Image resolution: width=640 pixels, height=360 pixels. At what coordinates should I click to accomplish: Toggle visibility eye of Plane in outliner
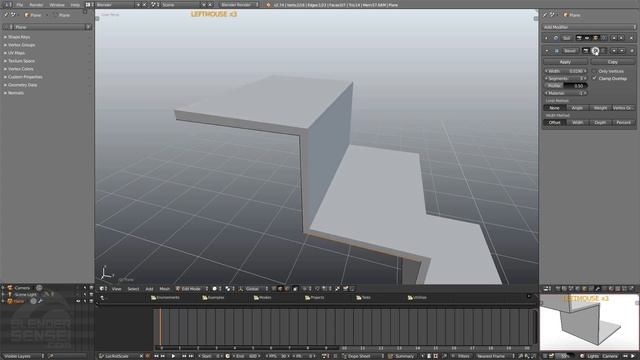click(78, 301)
